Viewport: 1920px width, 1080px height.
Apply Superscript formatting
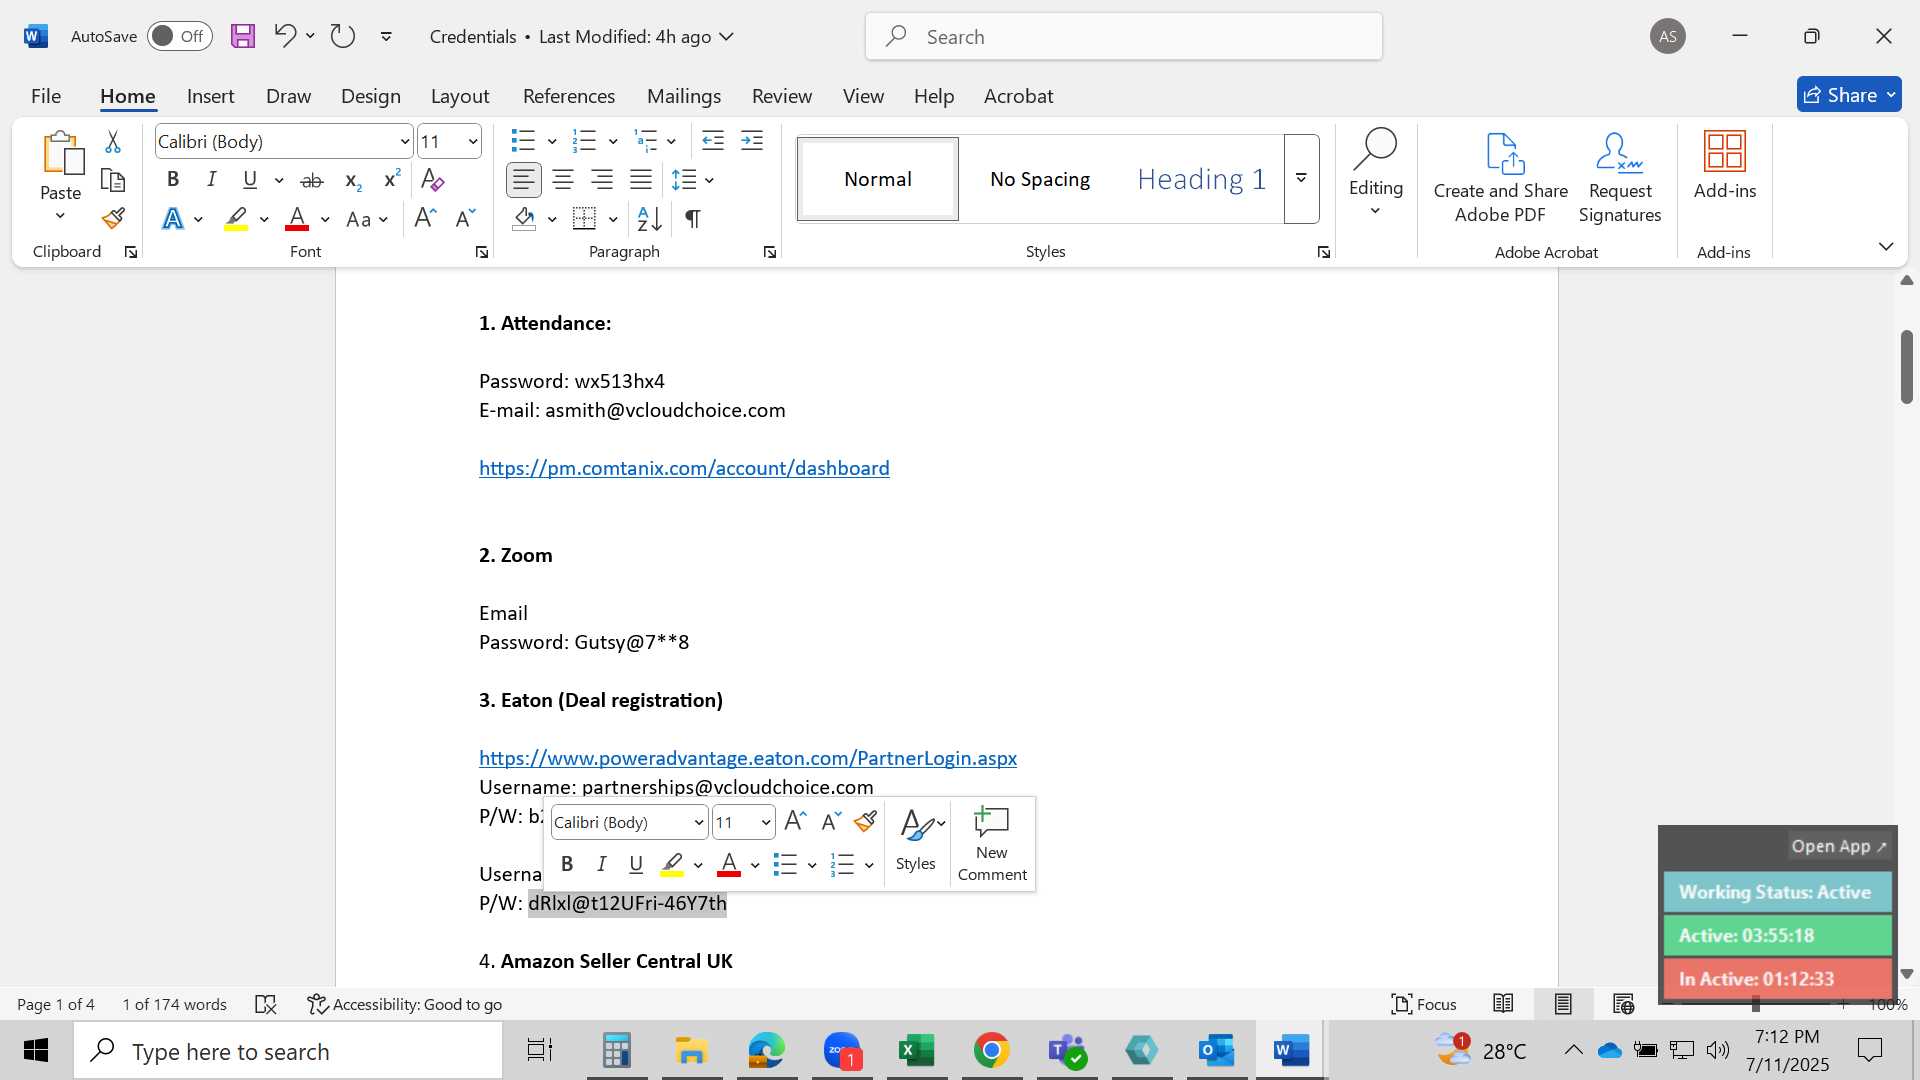click(392, 180)
